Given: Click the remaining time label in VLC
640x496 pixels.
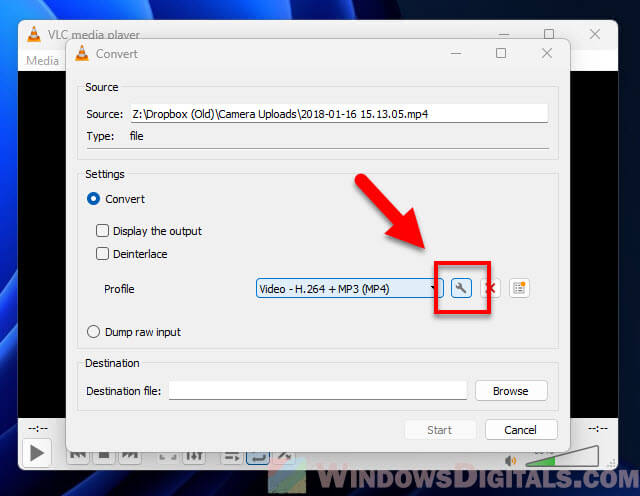Looking at the screenshot, I should point(598,429).
